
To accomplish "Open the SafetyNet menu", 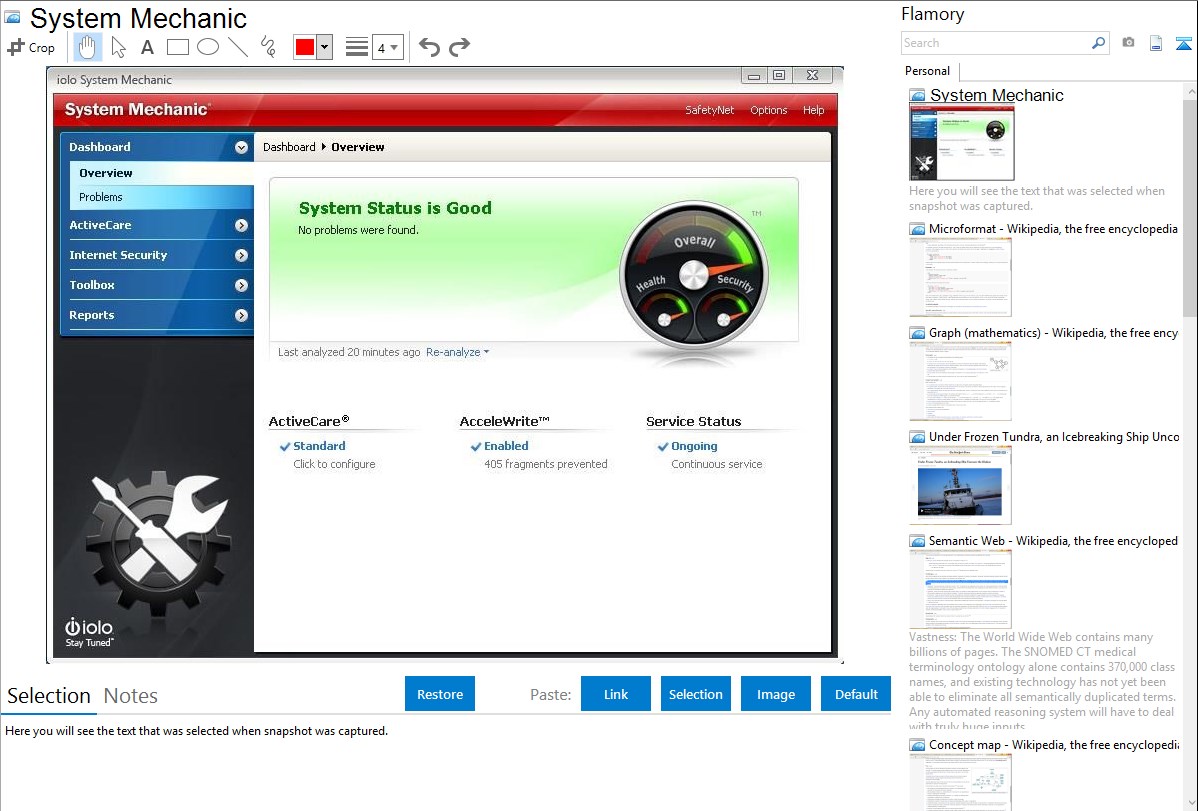I will click(709, 110).
